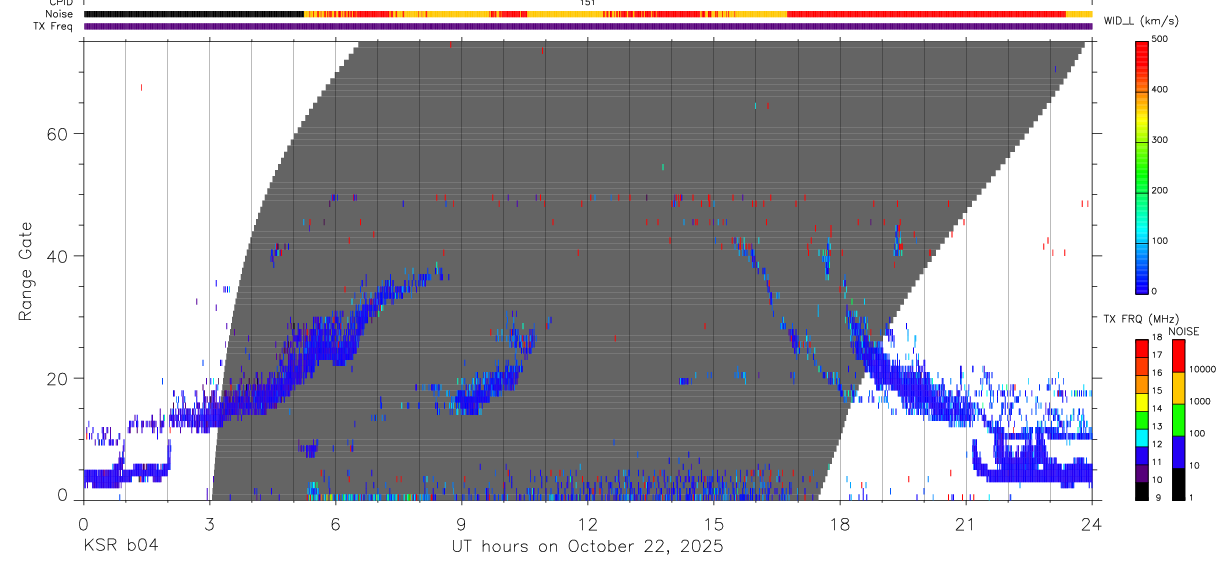This screenshot has height=567, width=1228.
Task: Click the cyan segment of TX FRQ colorbar
Action: 1141,436
